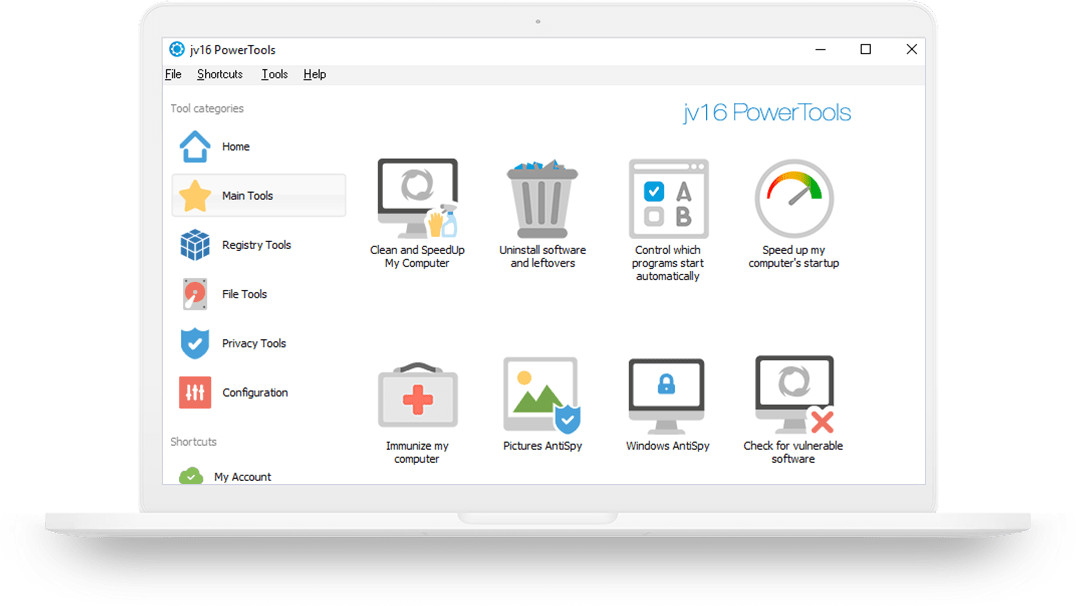This screenshot has width=1076, height=606.
Task: Click the My Account cloud icon
Action: (x=191, y=476)
